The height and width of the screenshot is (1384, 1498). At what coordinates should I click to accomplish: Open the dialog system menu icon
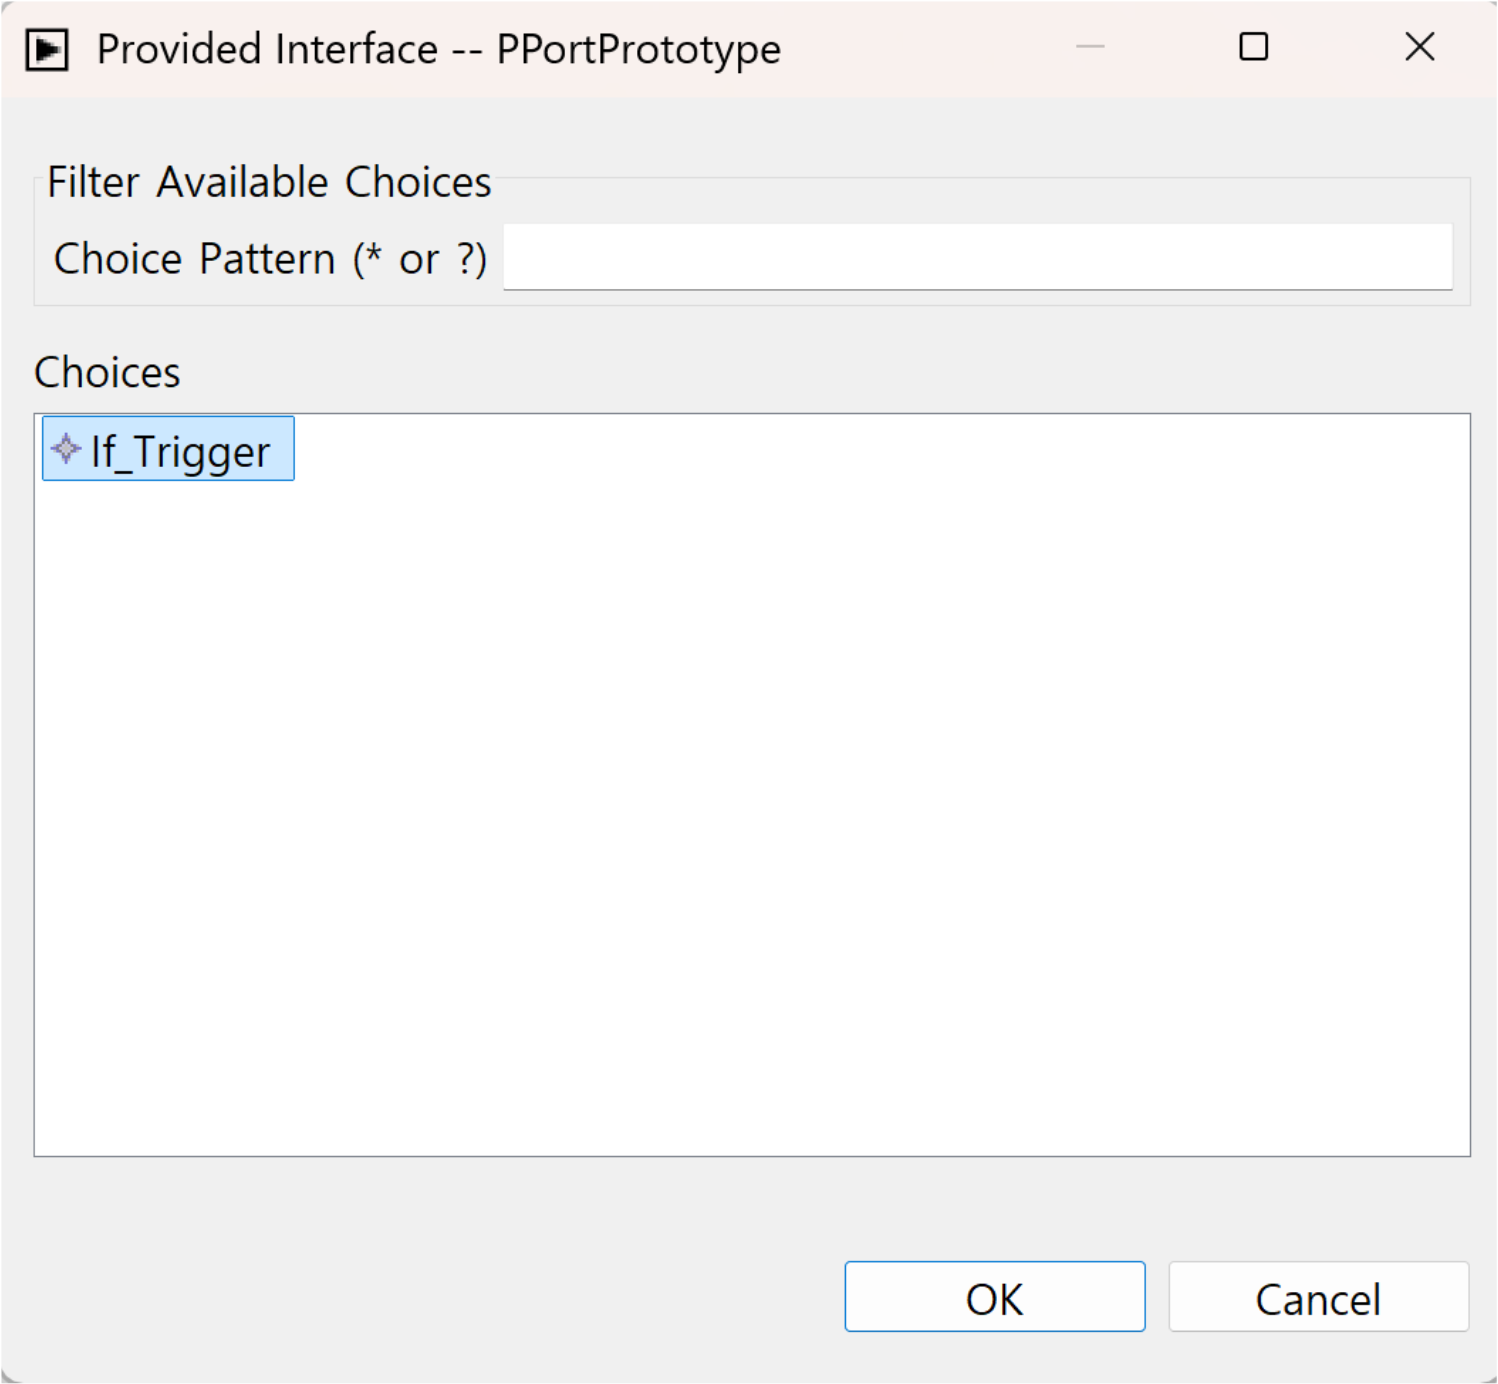[47, 49]
